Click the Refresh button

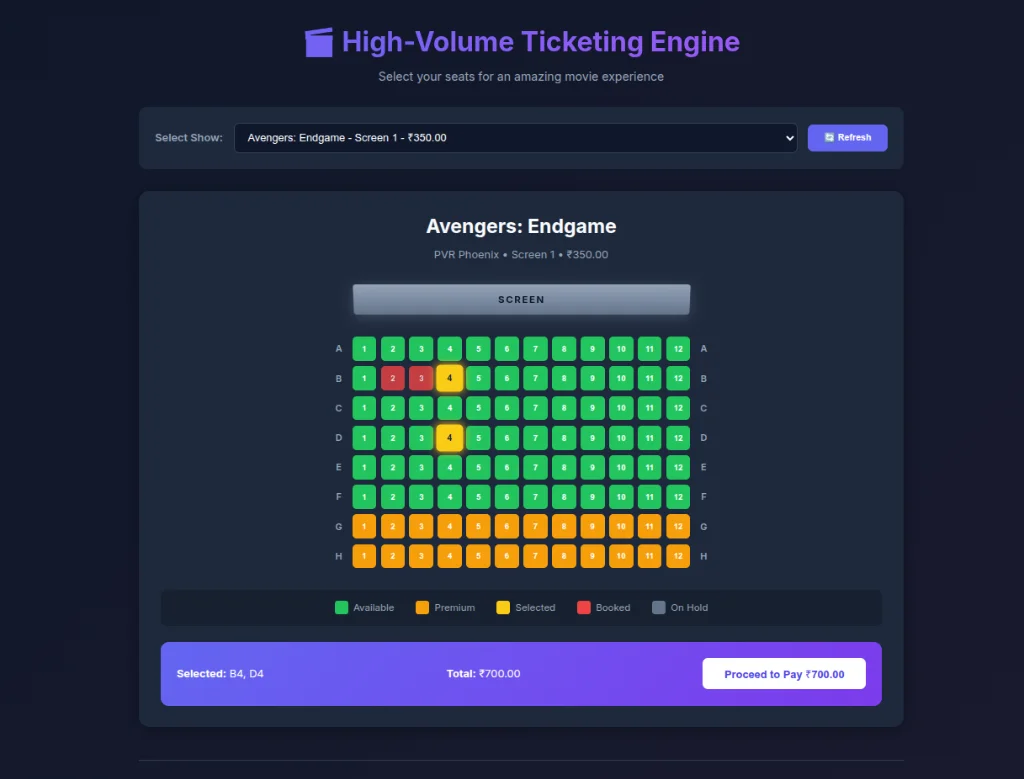point(847,137)
